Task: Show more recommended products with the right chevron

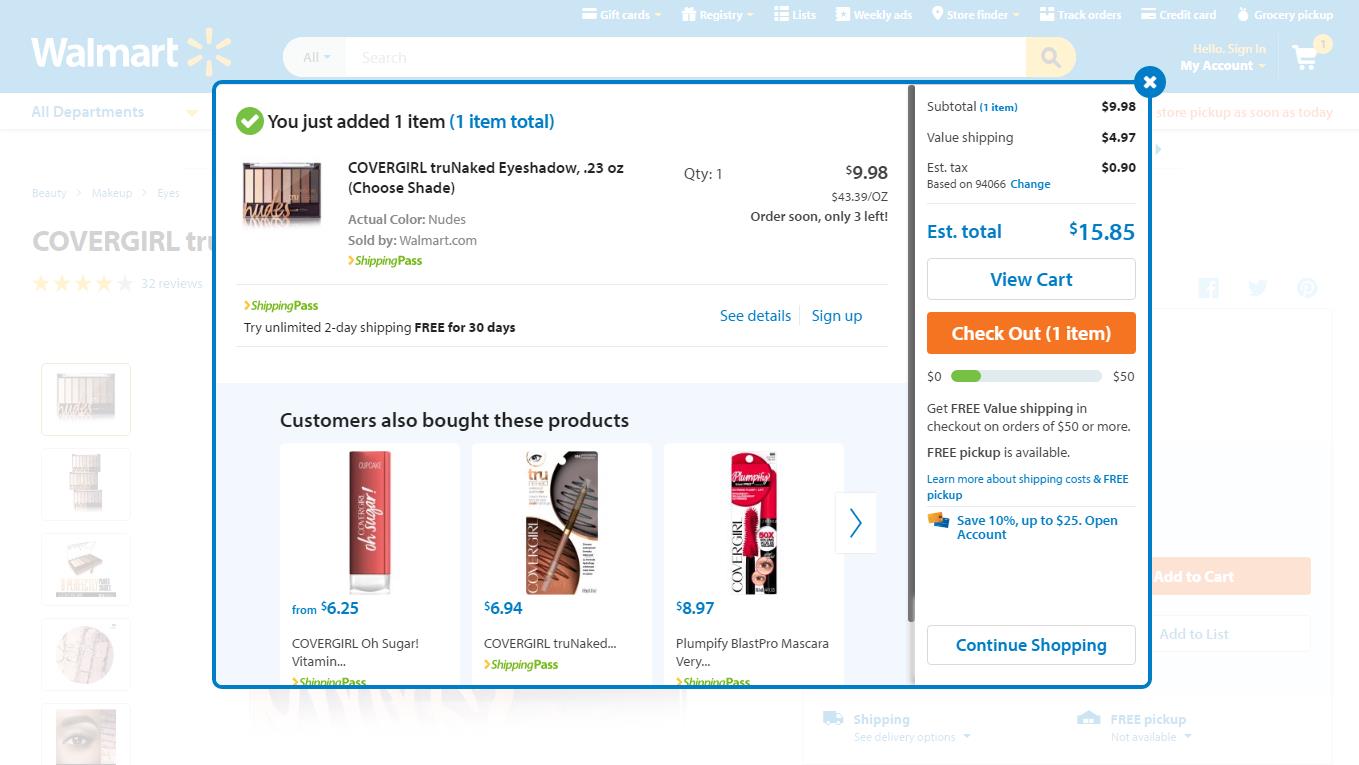Action: [856, 522]
